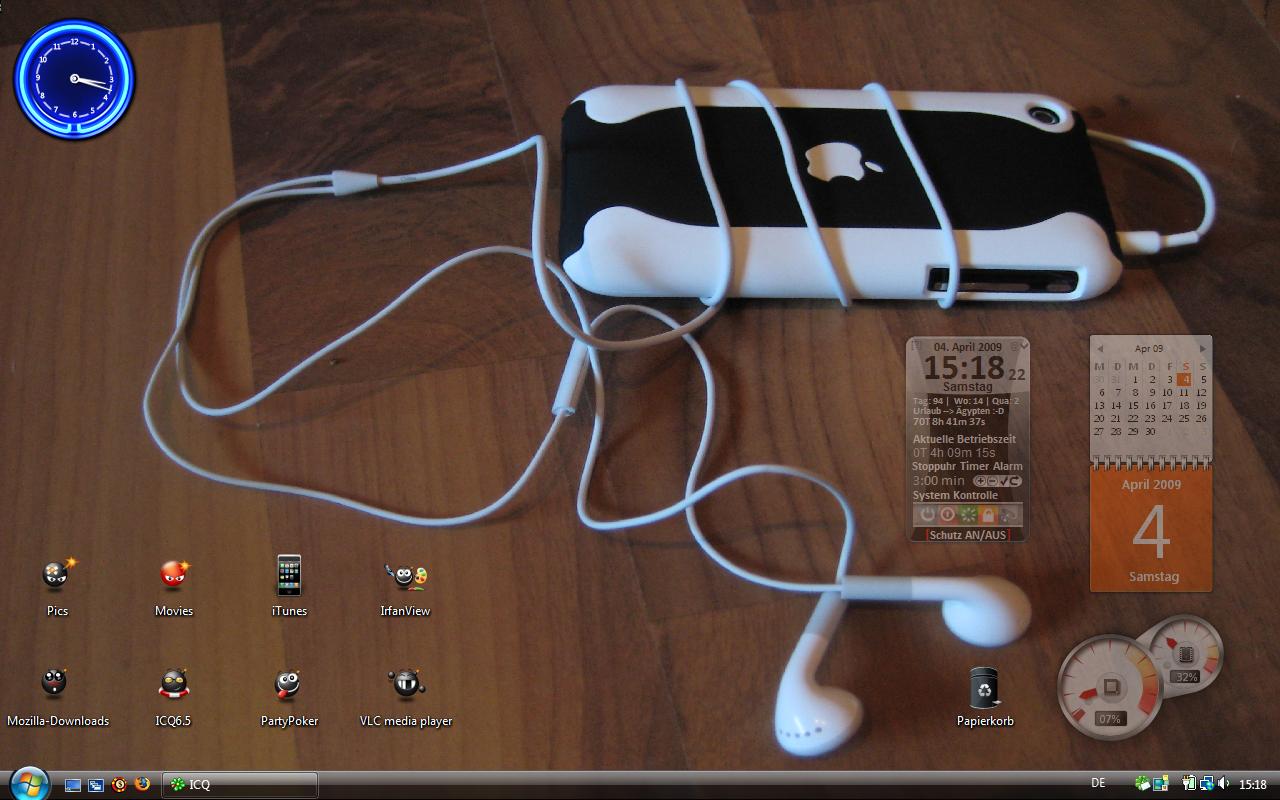Click the System Kontrolle label

(955, 496)
